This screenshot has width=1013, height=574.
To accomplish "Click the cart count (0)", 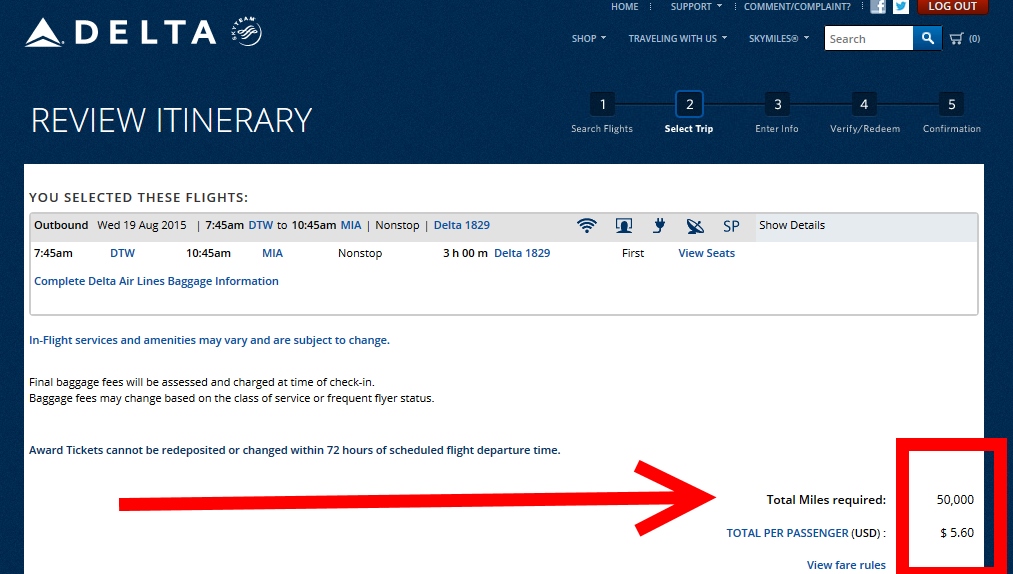I will coord(974,39).
